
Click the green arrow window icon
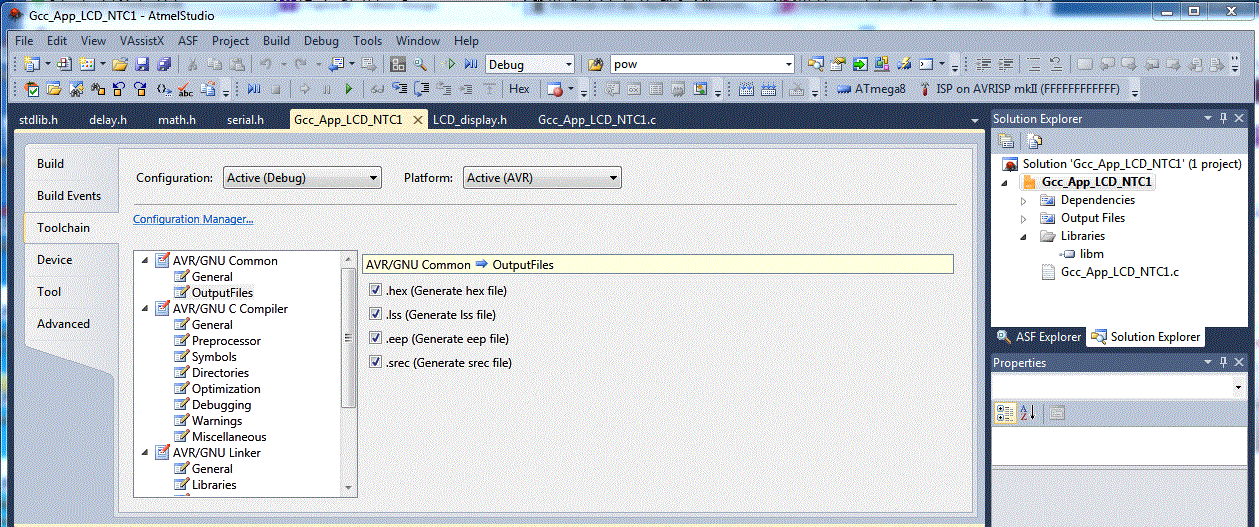(x=860, y=64)
